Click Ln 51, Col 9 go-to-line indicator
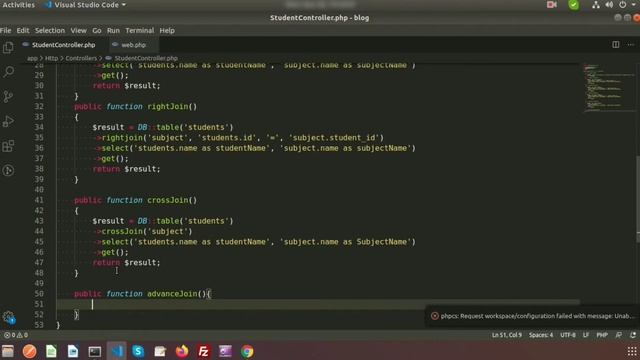This screenshot has width=640, height=360. (507, 335)
